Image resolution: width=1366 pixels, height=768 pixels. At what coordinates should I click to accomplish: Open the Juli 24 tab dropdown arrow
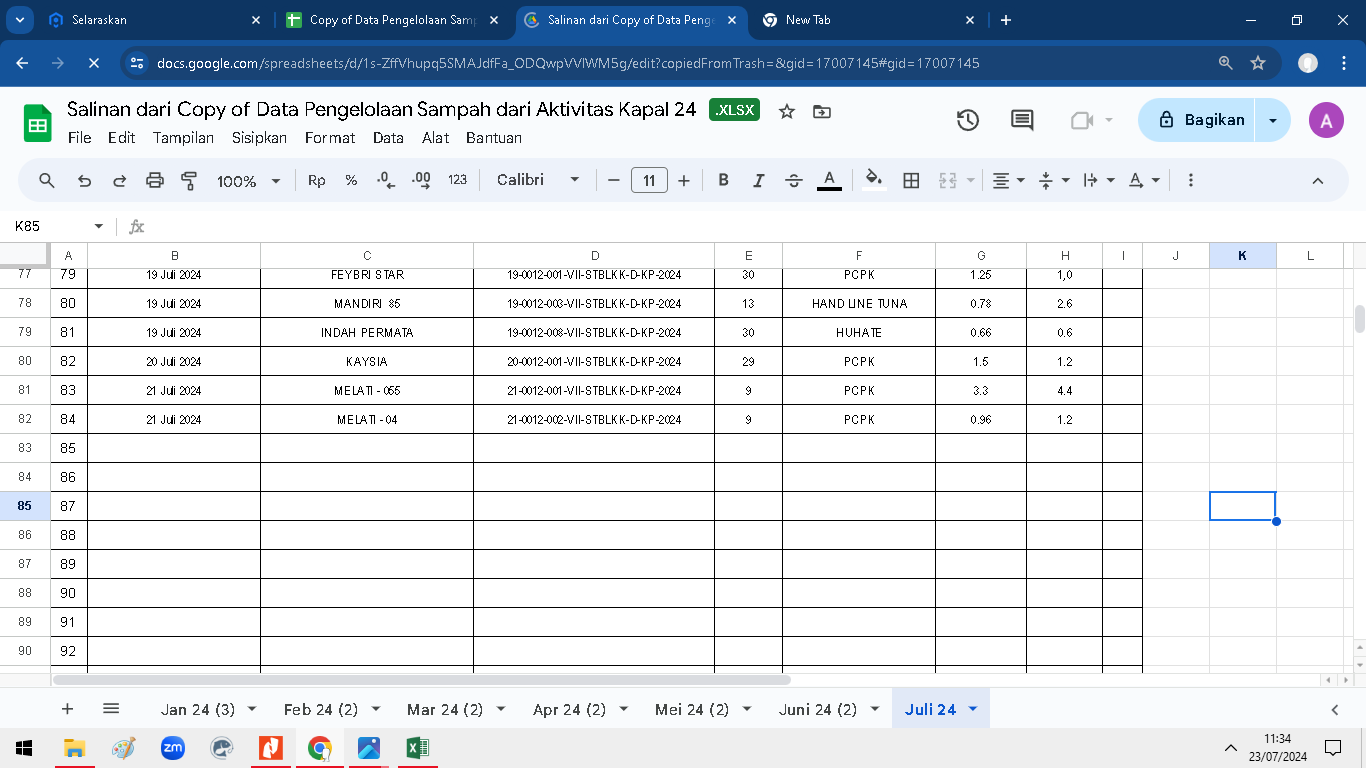972,709
